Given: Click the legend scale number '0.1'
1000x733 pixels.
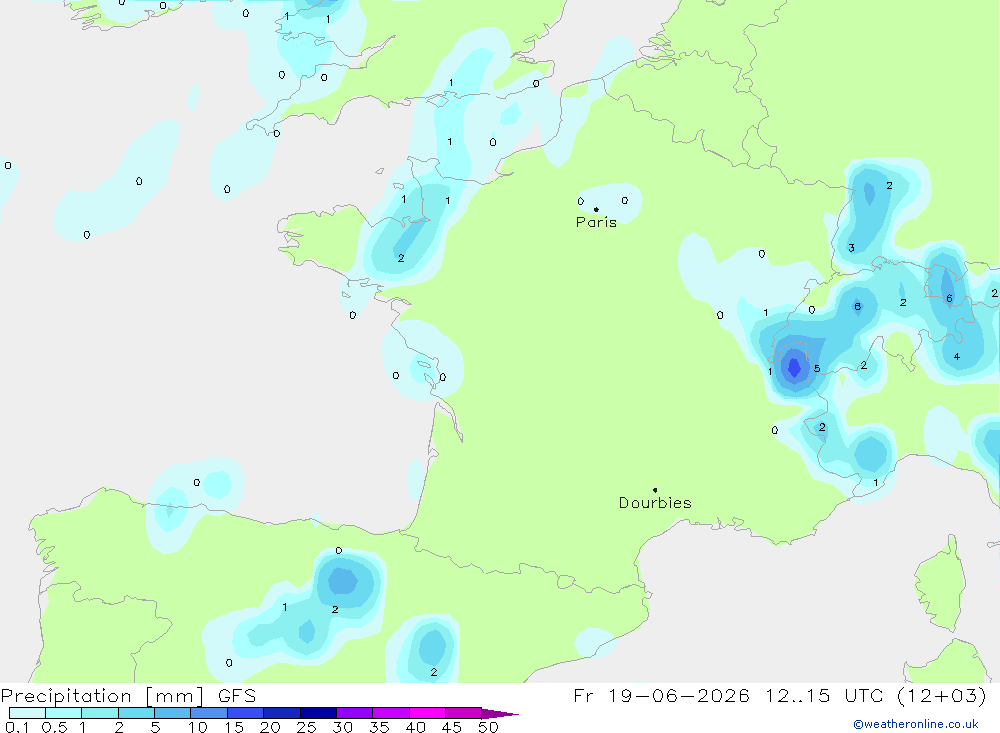Looking at the screenshot, I should coord(17,727).
